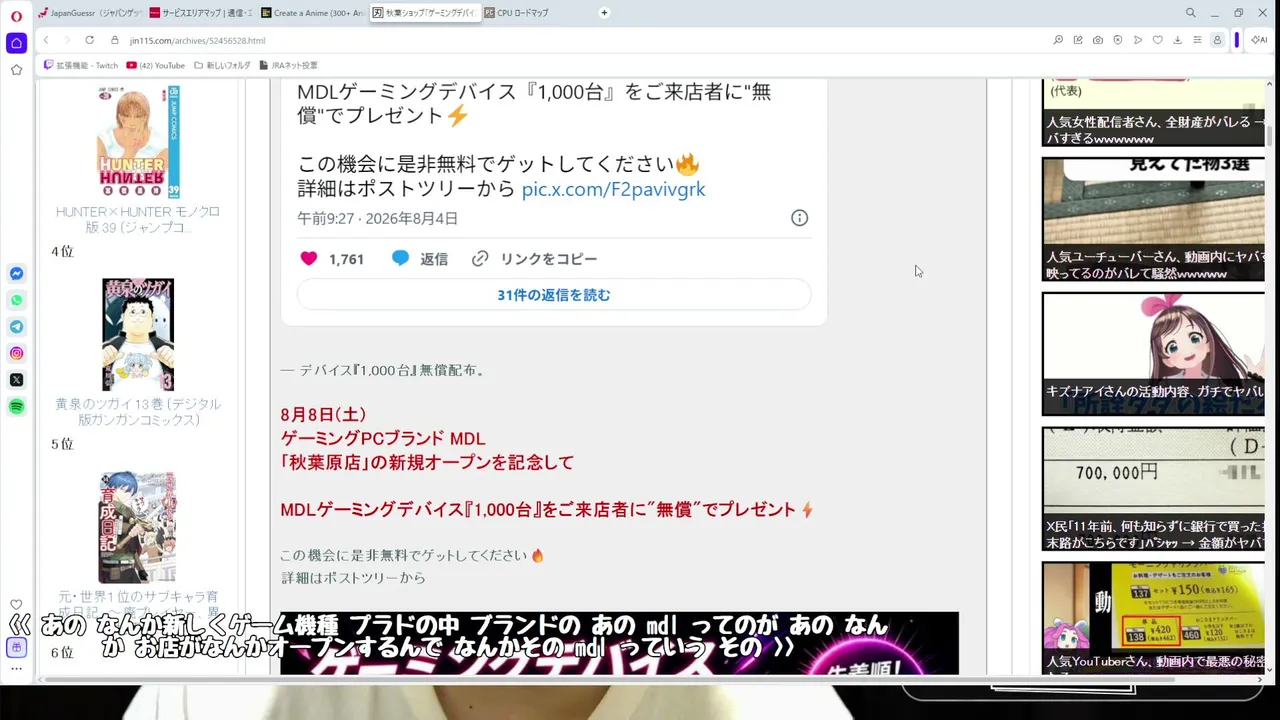Image resolution: width=1280 pixels, height=720 pixels.
Task: View site security lock information
Action: pyautogui.click(x=115, y=40)
